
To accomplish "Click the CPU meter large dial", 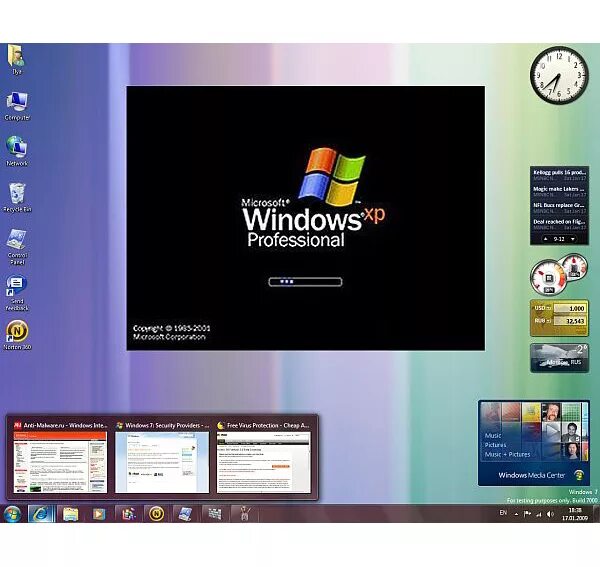I will [x=548, y=277].
